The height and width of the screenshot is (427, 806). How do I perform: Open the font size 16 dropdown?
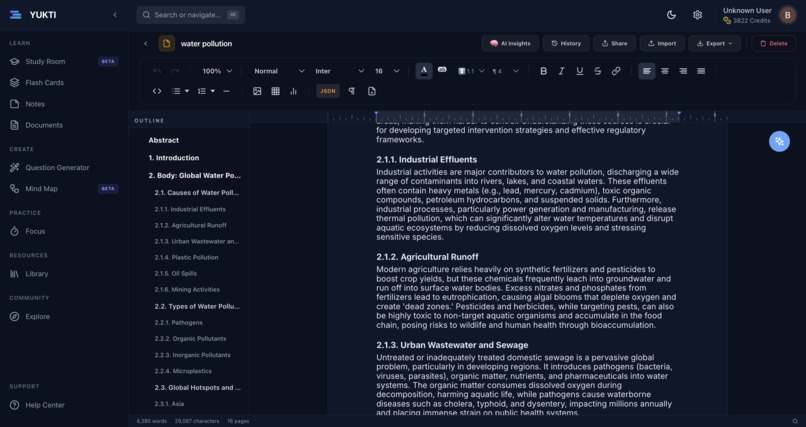[387, 71]
